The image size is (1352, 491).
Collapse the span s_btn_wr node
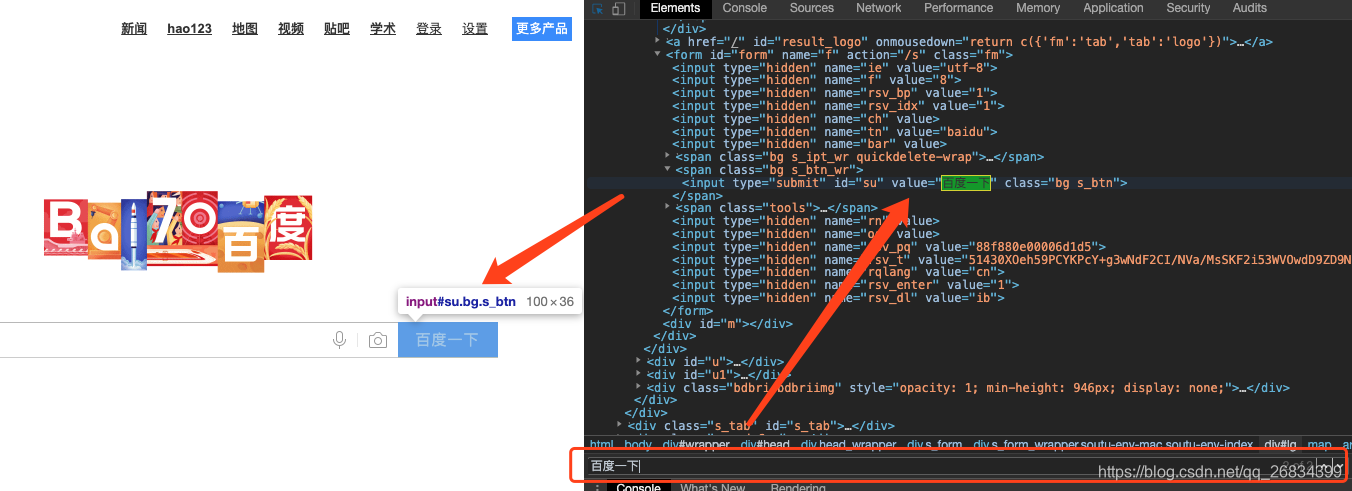[668, 170]
